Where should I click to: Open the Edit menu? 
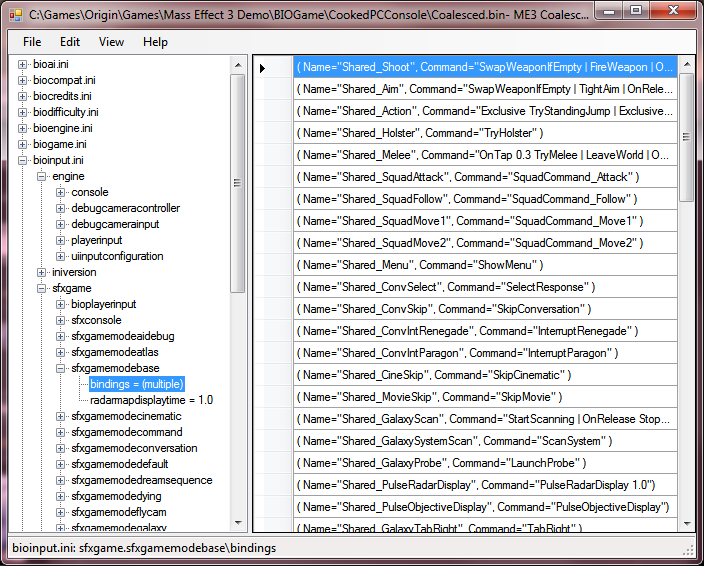coord(69,42)
